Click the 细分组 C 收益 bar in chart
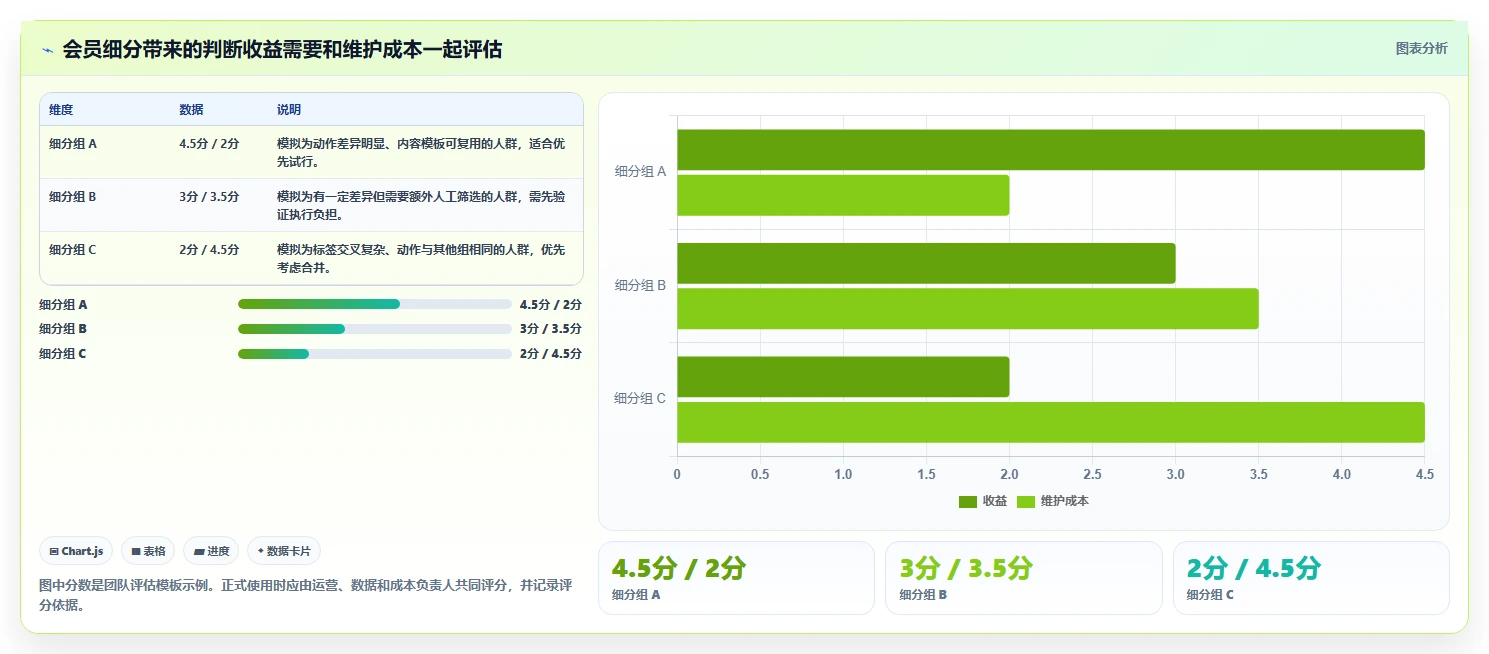 (x=843, y=377)
